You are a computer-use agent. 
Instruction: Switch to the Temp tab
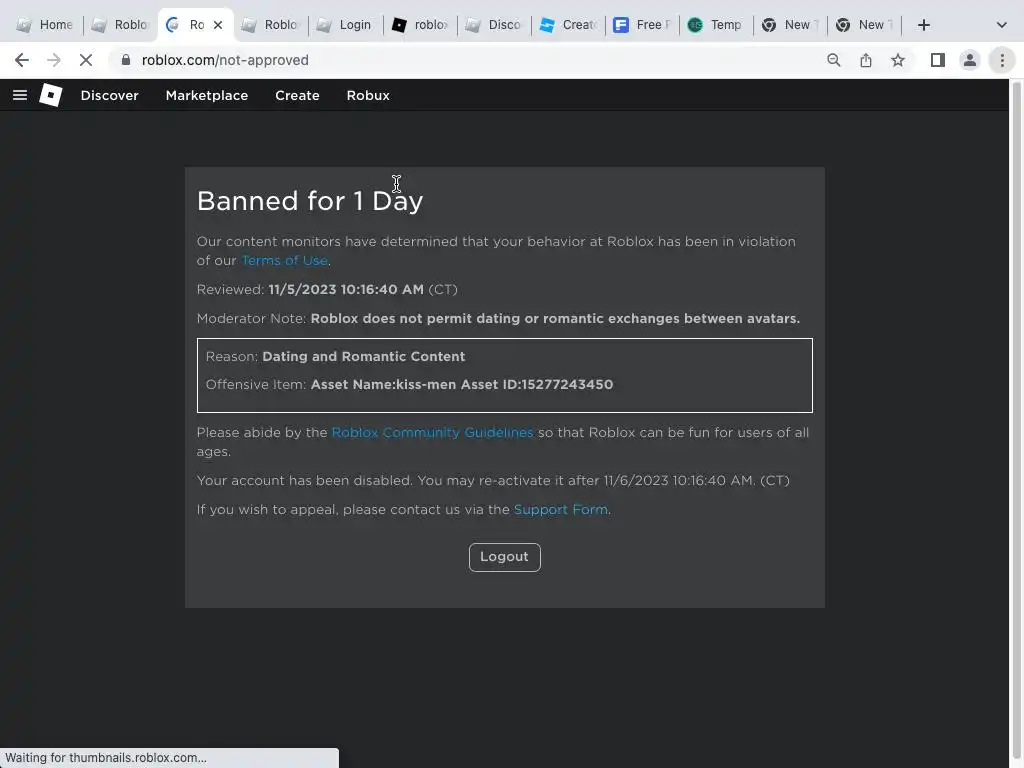click(x=716, y=25)
